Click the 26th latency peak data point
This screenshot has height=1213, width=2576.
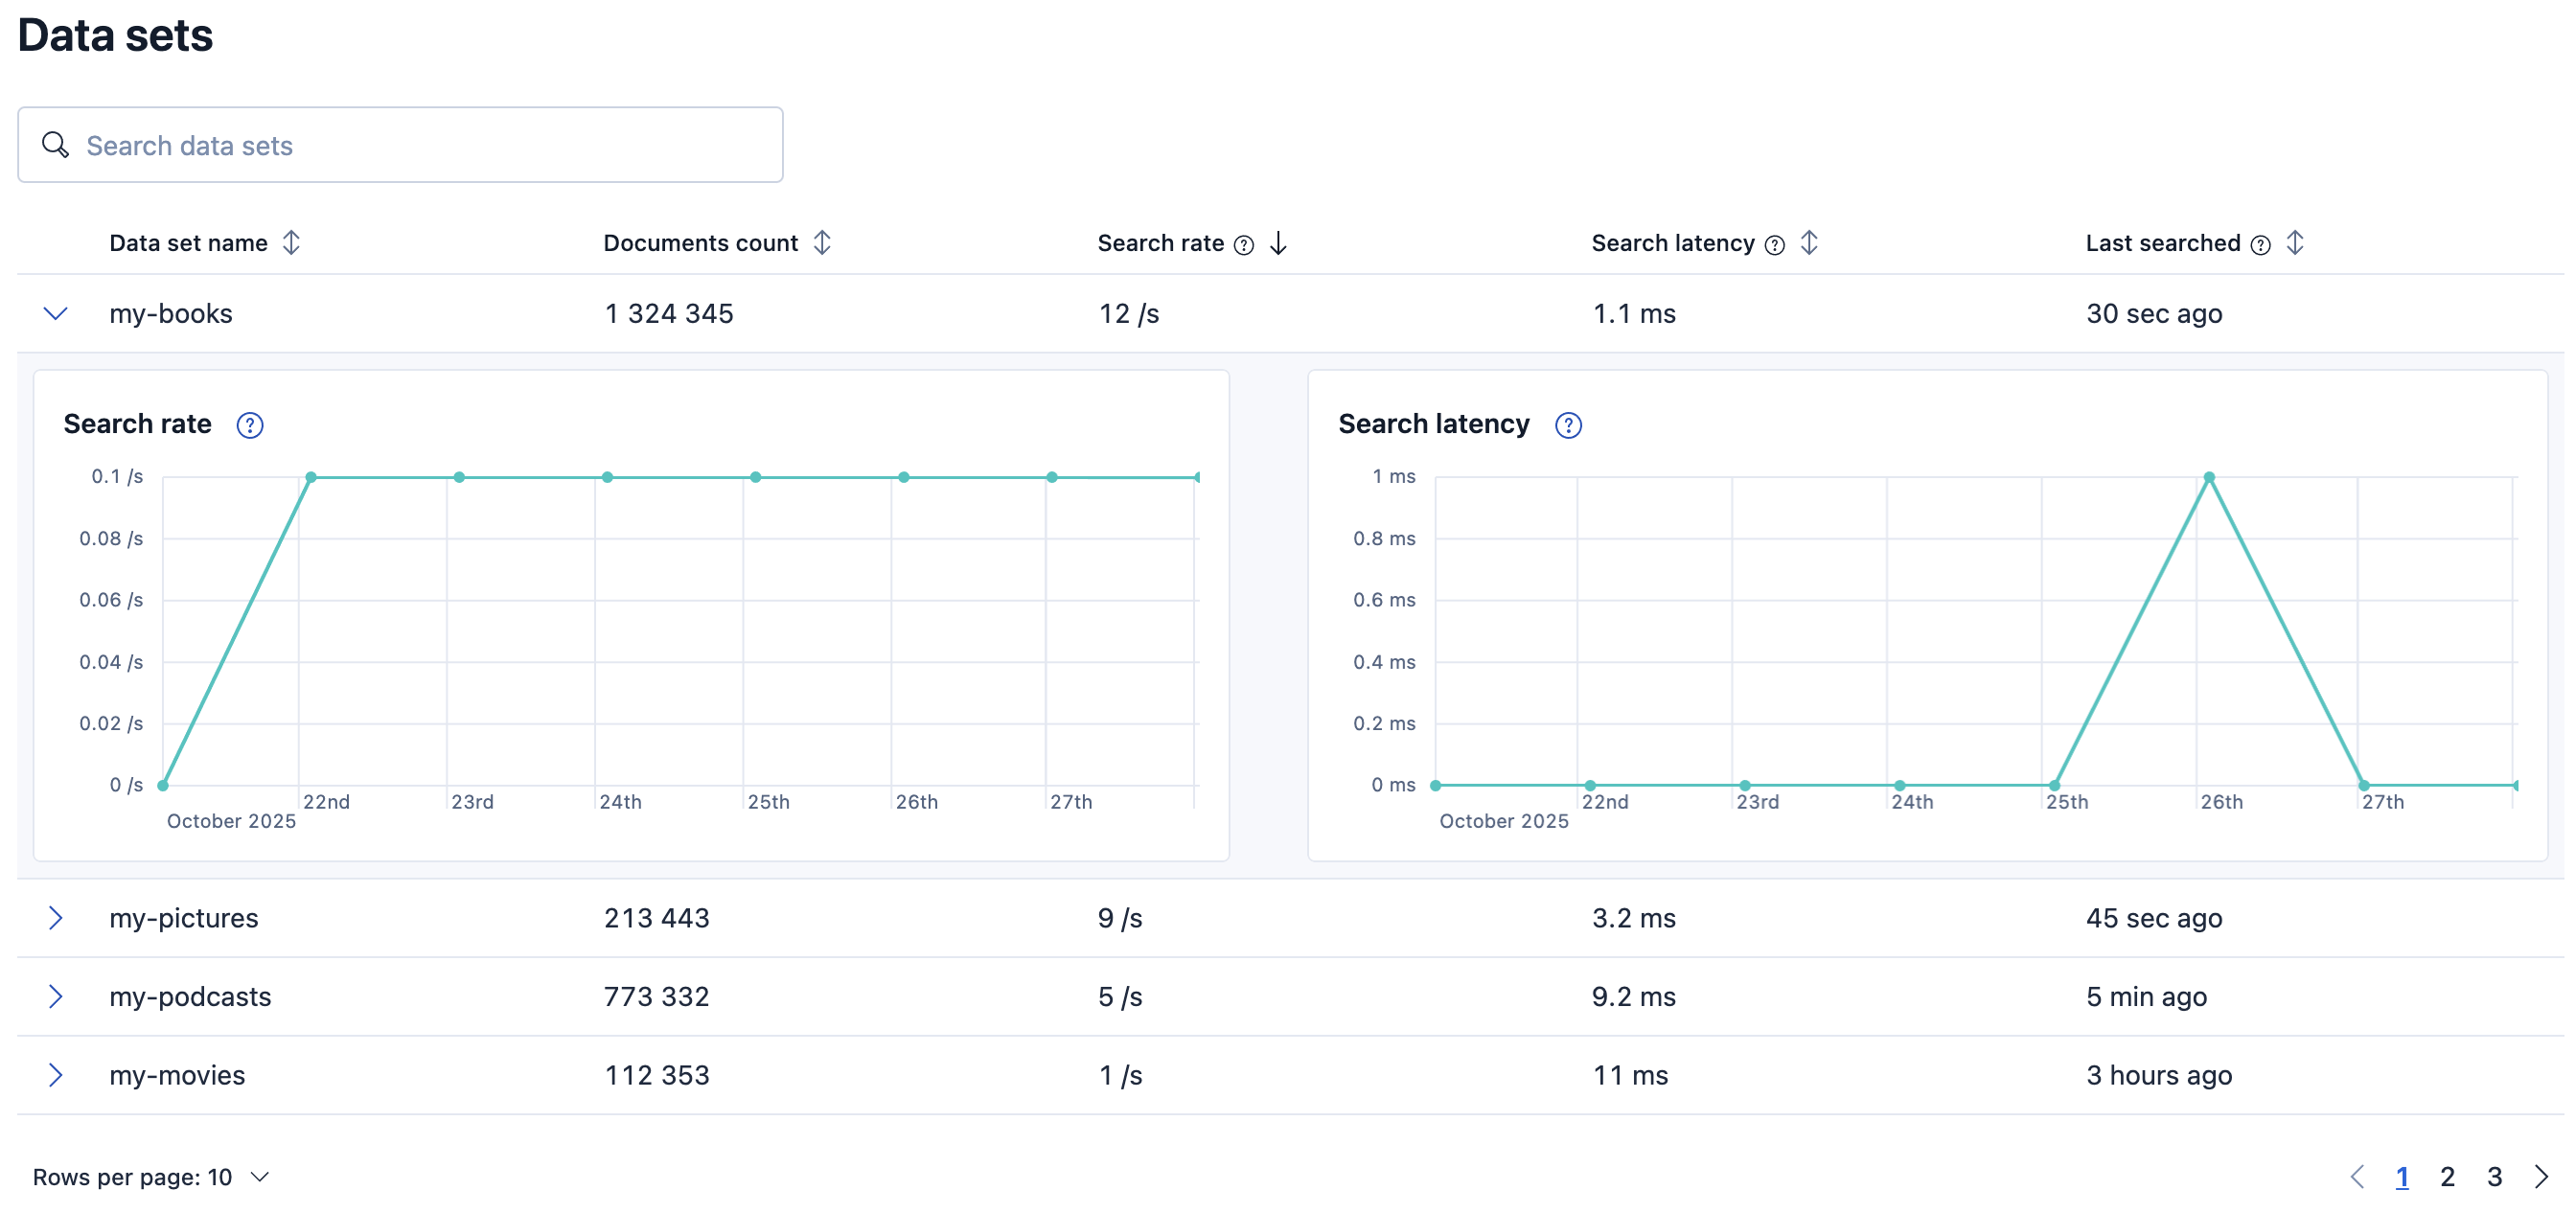coord(2208,477)
